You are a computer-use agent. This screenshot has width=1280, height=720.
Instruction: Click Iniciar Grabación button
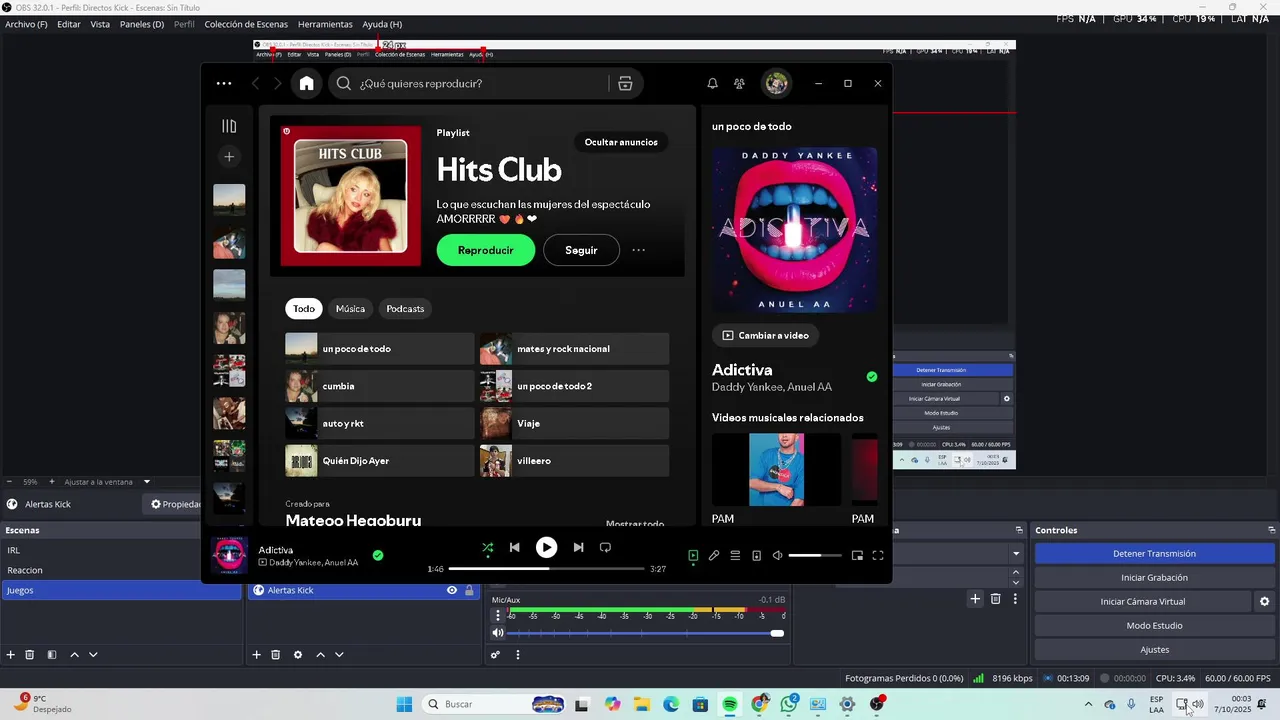click(x=1154, y=578)
